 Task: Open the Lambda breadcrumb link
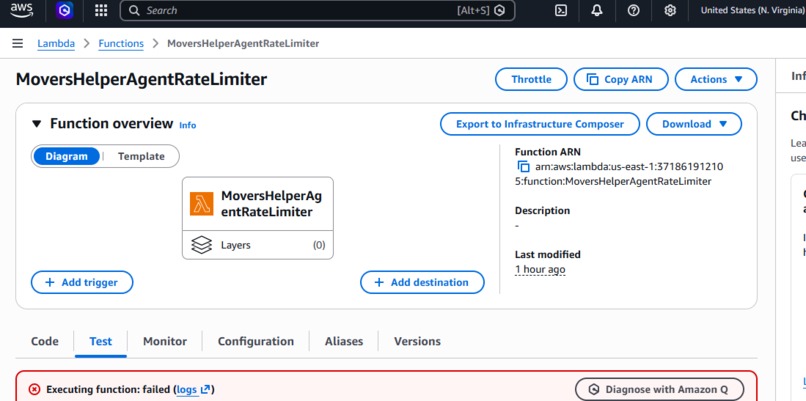(x=56, y=43)
